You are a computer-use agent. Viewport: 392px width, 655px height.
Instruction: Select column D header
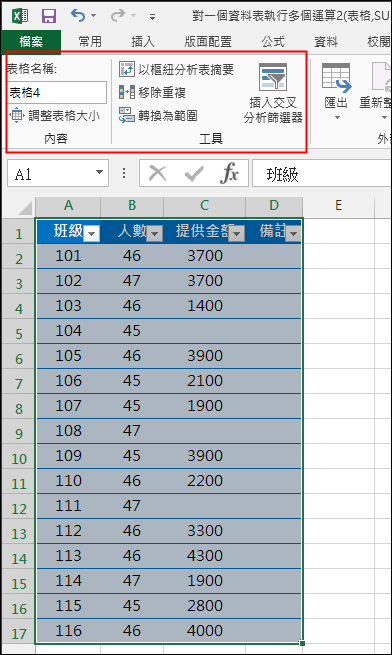(274, 205)
